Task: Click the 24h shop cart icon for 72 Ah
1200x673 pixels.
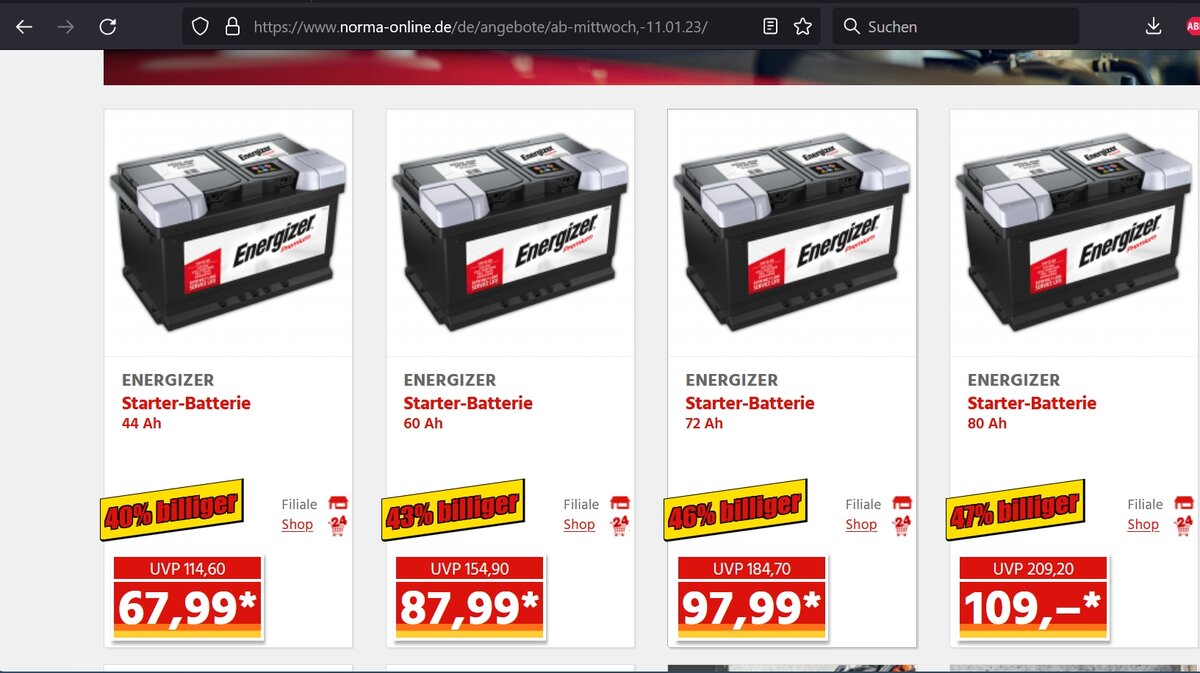Action: [902, 525]
